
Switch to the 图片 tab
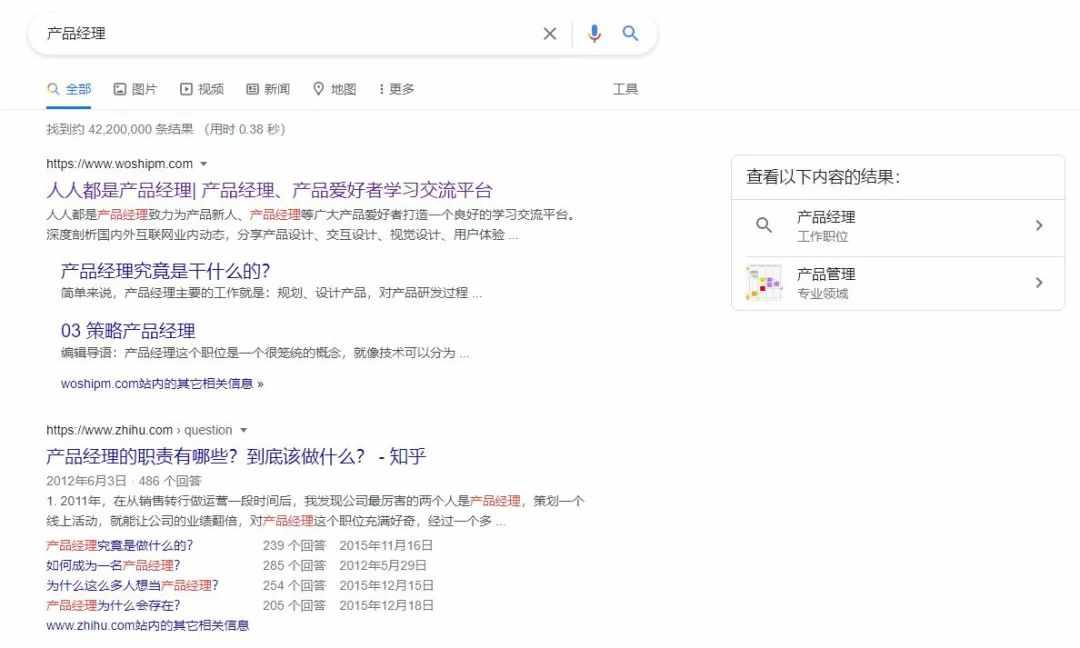pos(136,89)
